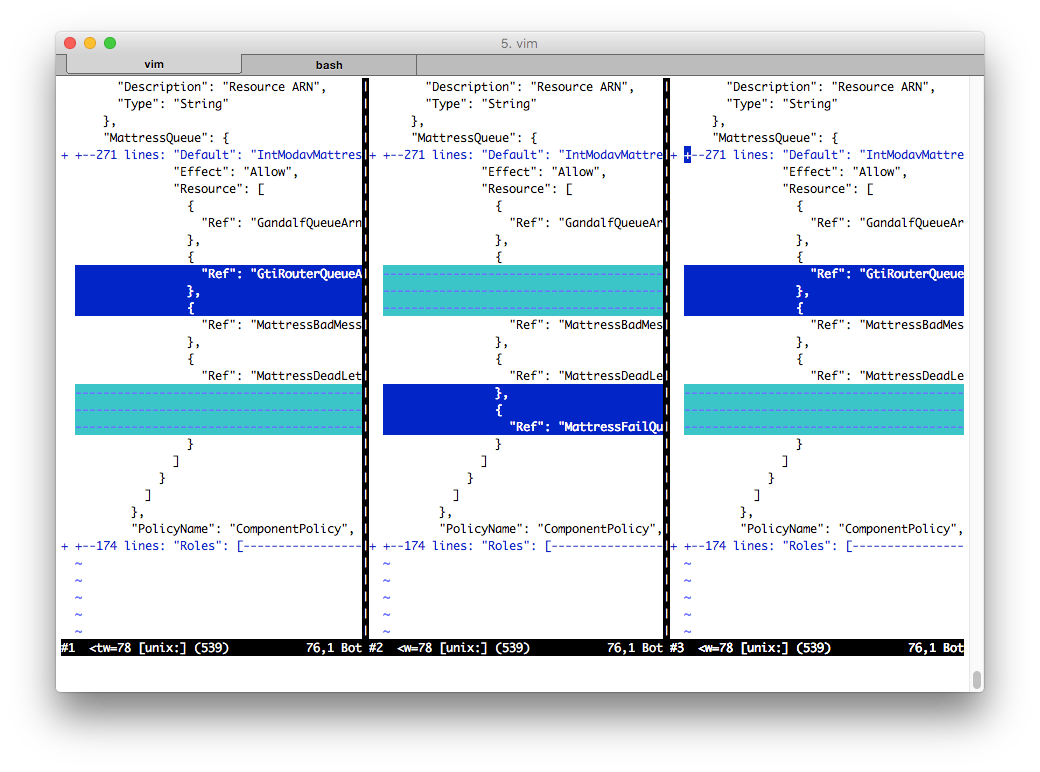The height and width of the screenshot is (772, 1040).
Task: Click MattressBadMes line in pane #3
Action: coord(887,325)
